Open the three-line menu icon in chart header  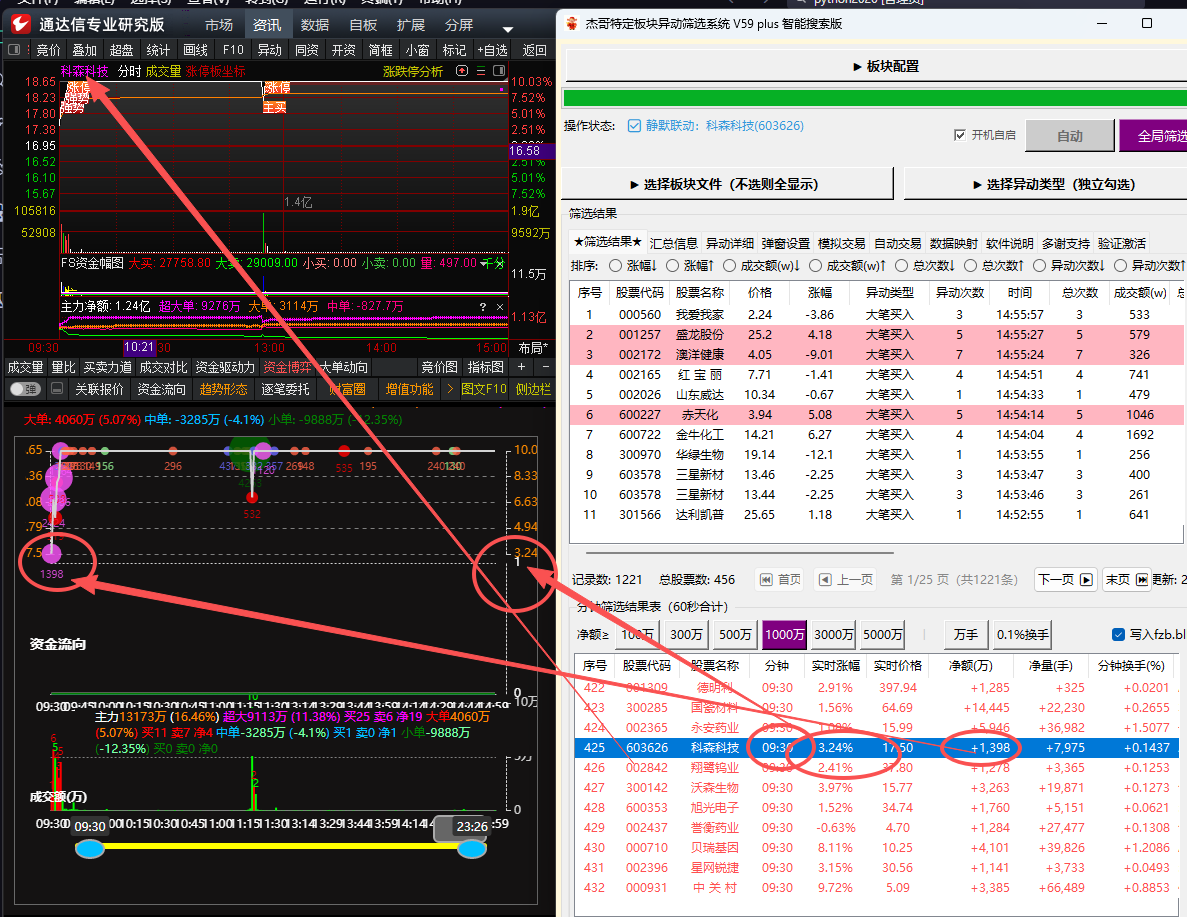[x=481, y=70]
